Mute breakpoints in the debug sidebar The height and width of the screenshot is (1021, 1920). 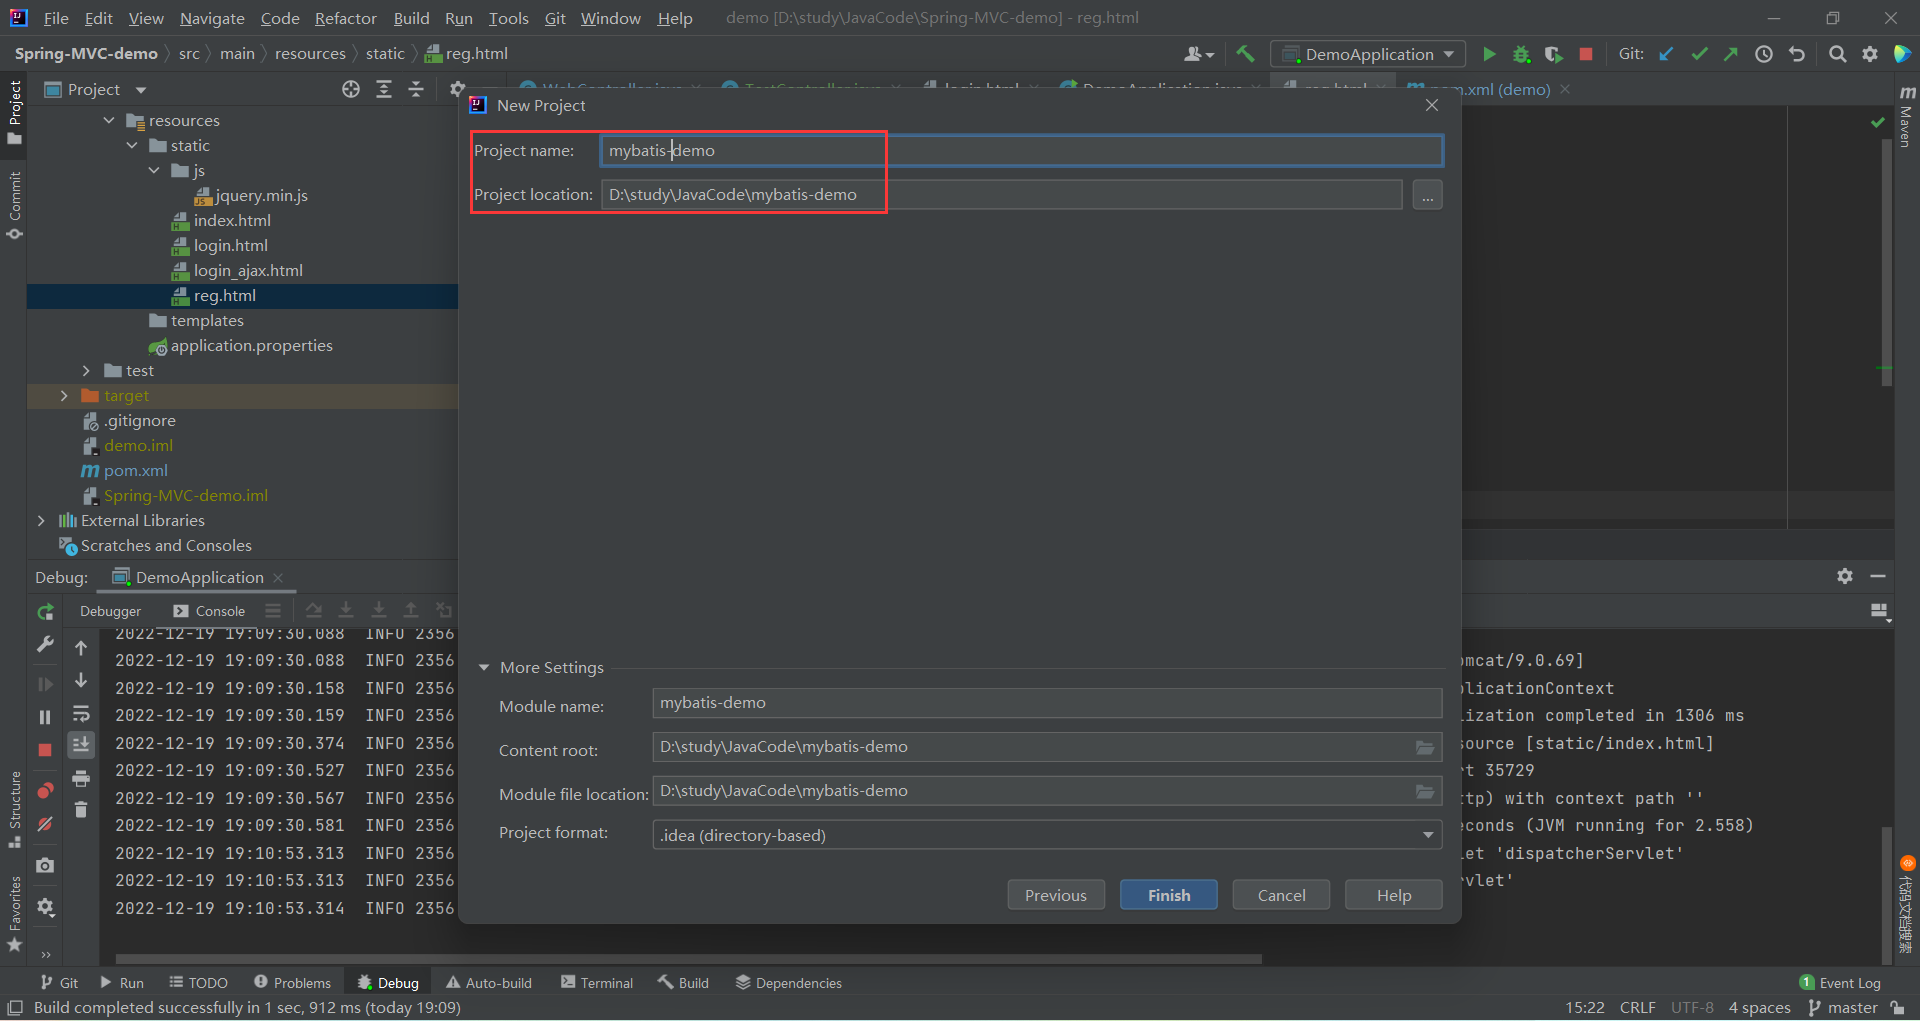(45, 824)
